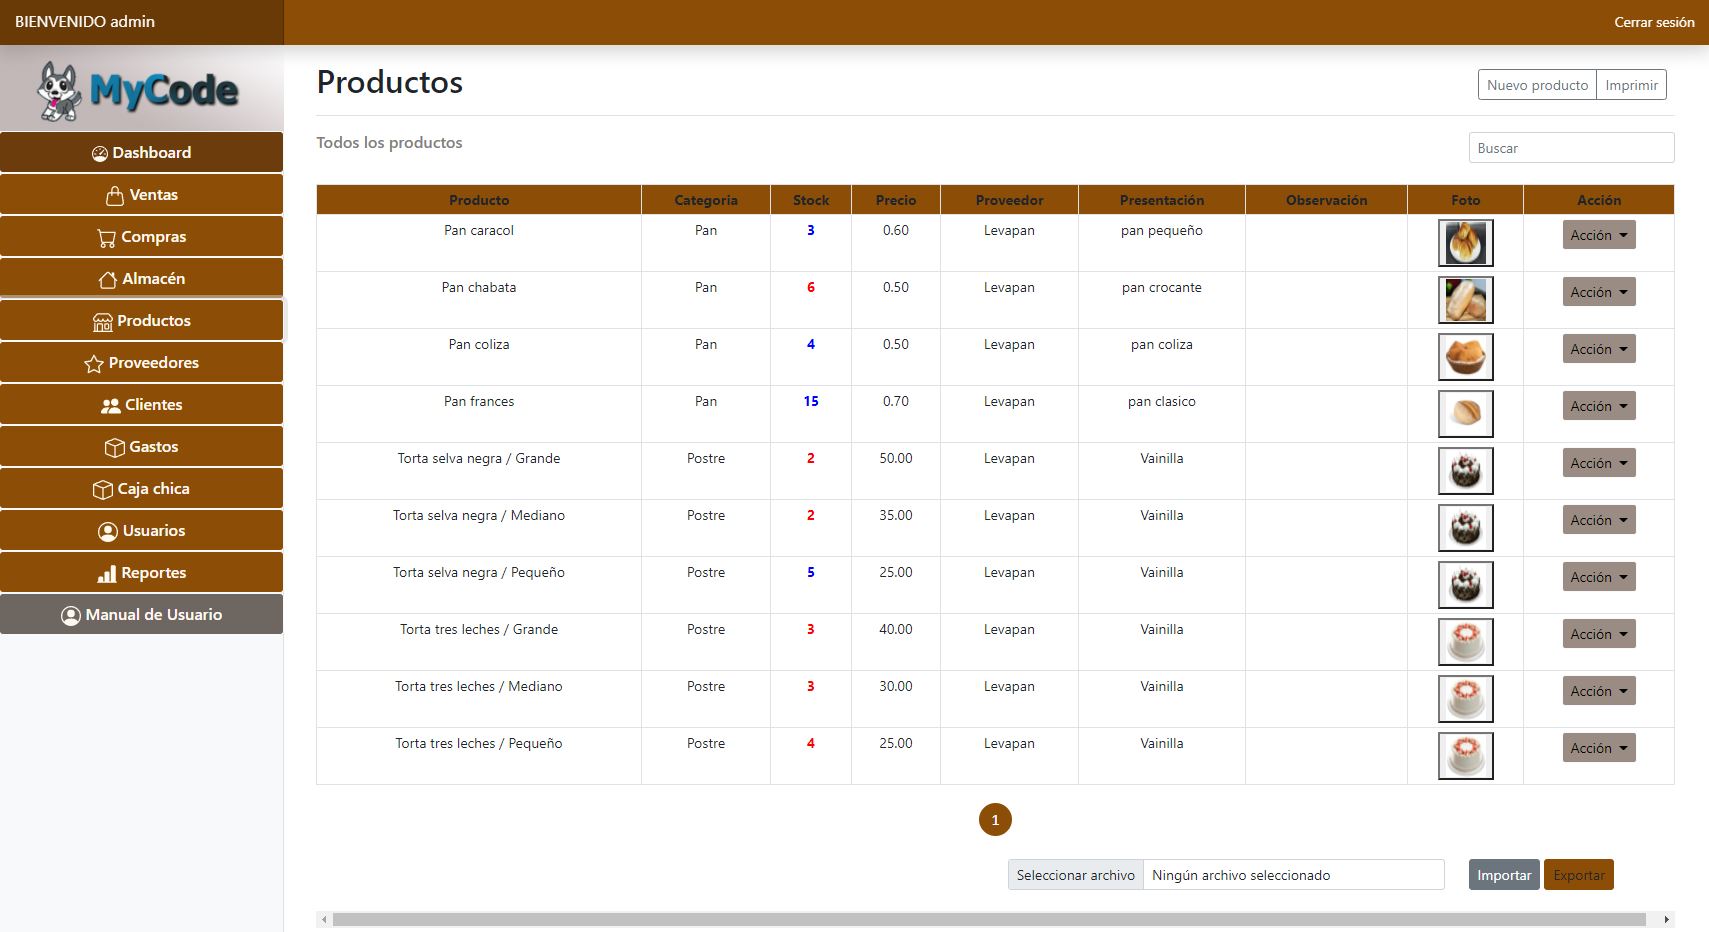Viewport: 1709px width, 932px height.
Task: Click the Compras cart icon
Action: coord(106,238)
